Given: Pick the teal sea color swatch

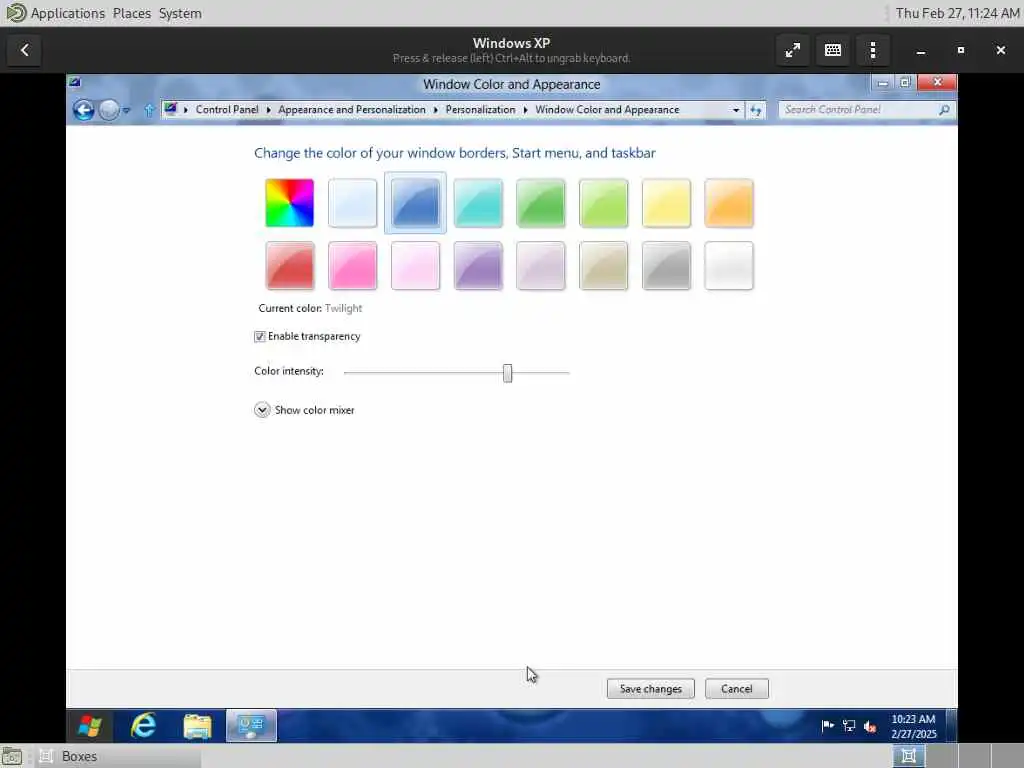Looking at the screenshot, I should point(478,203).
